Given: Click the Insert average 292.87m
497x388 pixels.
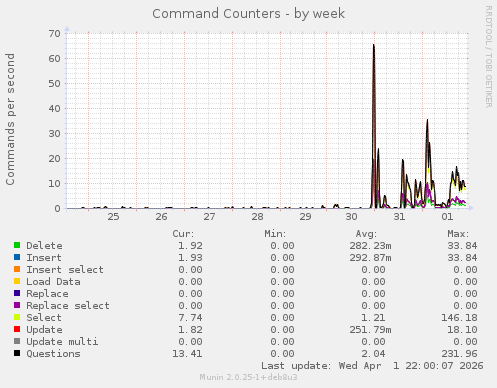Looking at the screenshot, I should point(370,258).
